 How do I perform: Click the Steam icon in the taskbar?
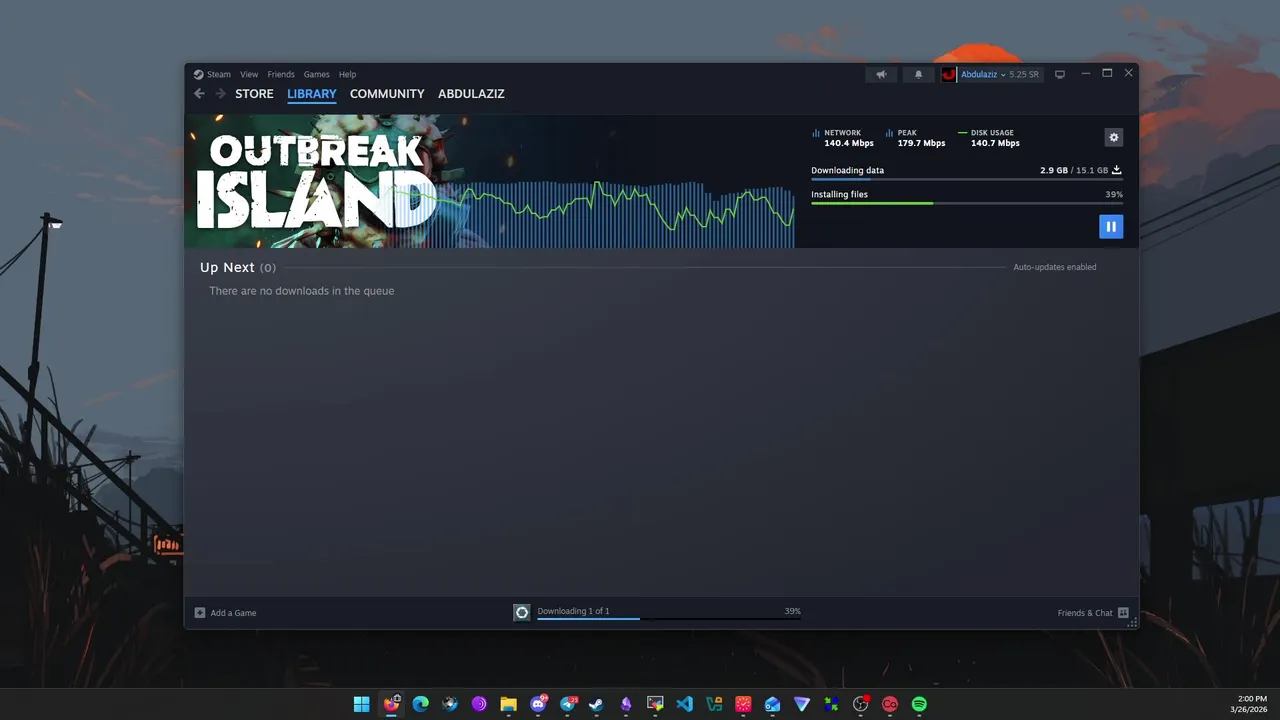coord(596,704)
